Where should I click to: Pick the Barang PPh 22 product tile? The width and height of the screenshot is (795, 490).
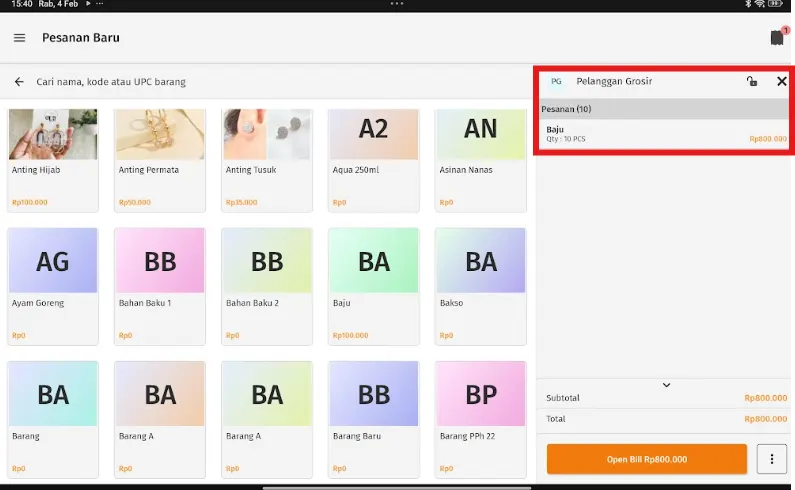481,418
